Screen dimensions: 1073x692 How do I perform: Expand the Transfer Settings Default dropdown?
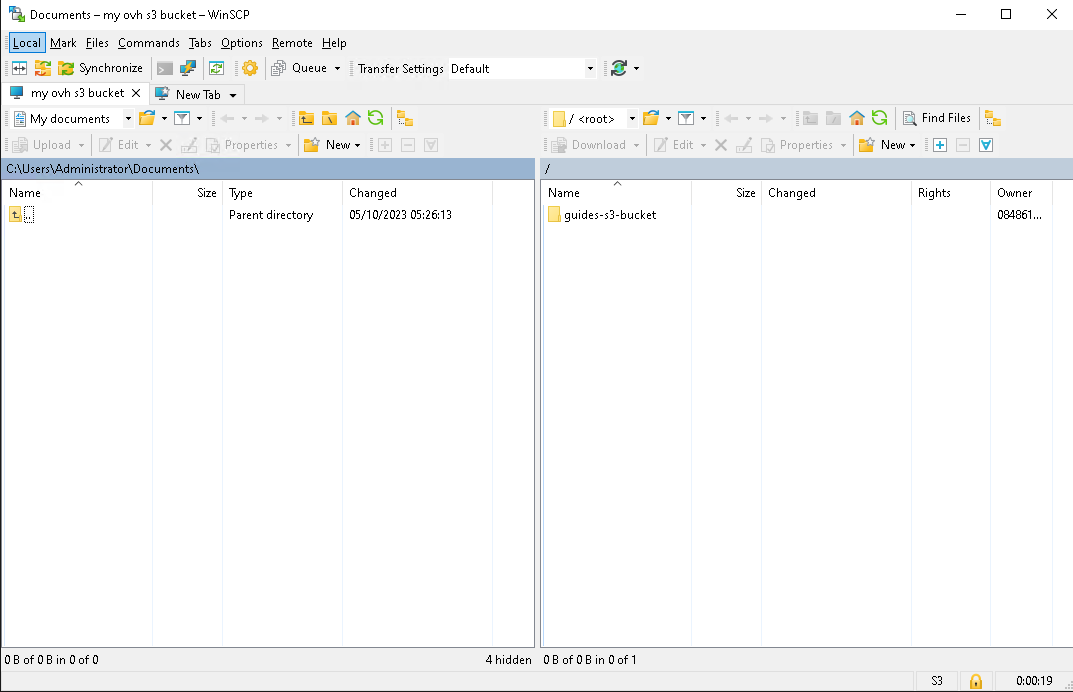pos(590,69)
